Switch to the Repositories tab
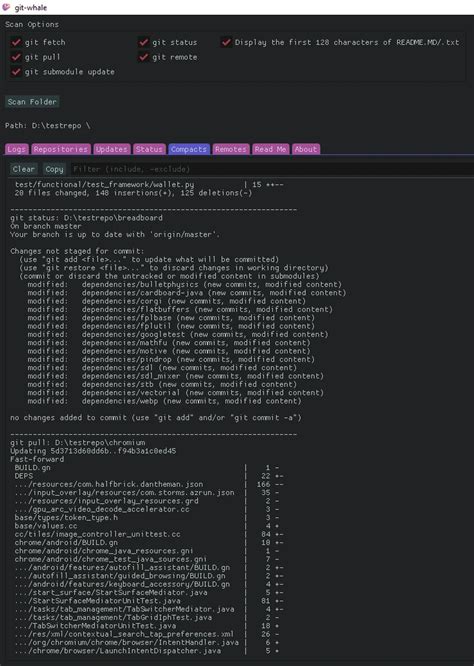This screenshot has width=474, height=666. (61, 149)
